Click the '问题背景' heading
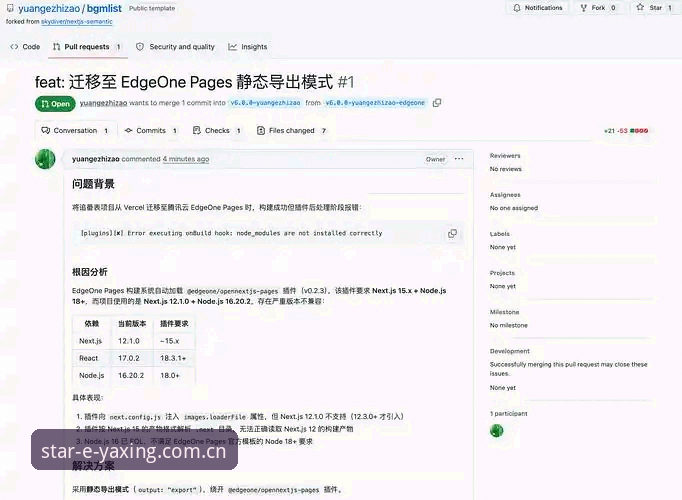 pos(93,184)
